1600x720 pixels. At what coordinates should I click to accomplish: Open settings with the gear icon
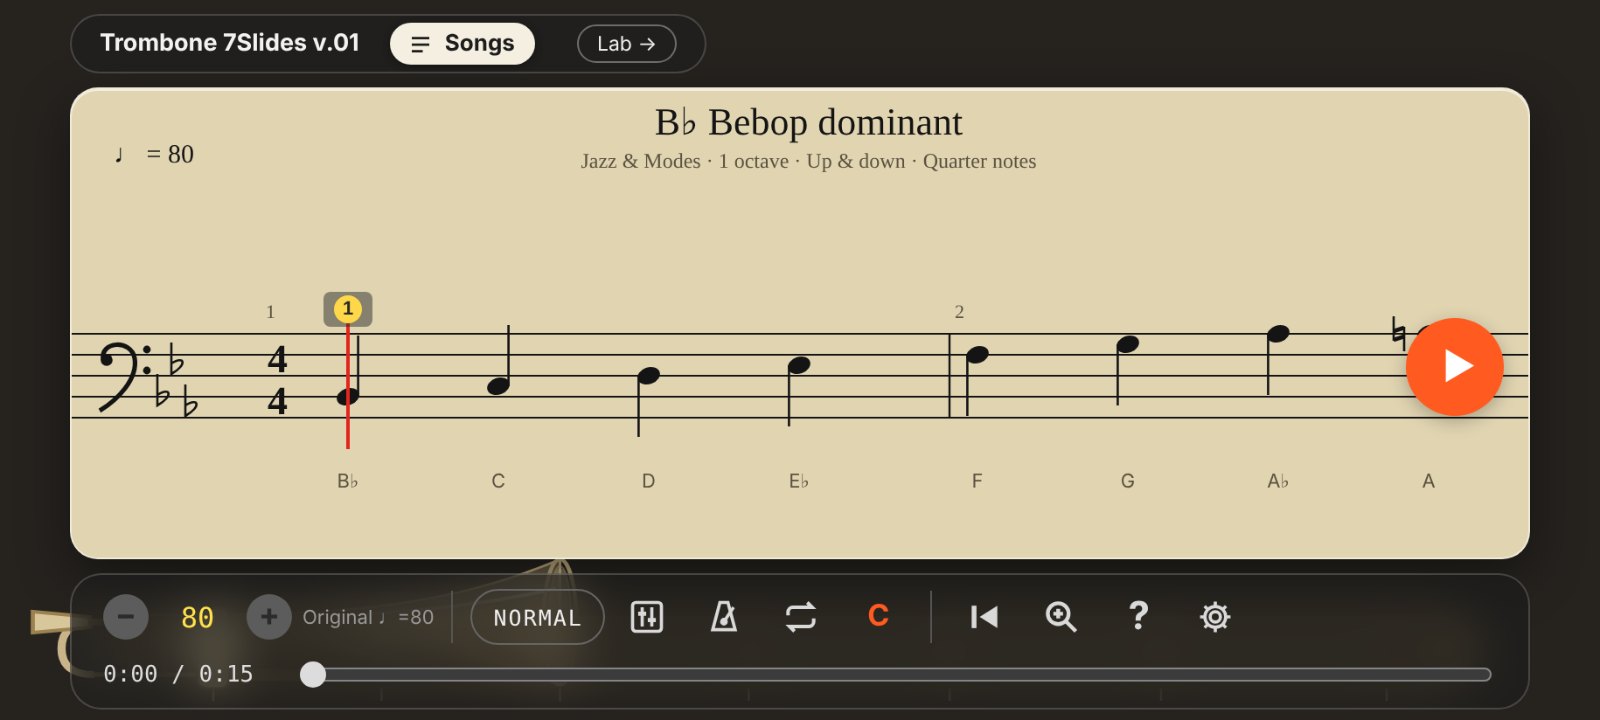[1215, 617]
